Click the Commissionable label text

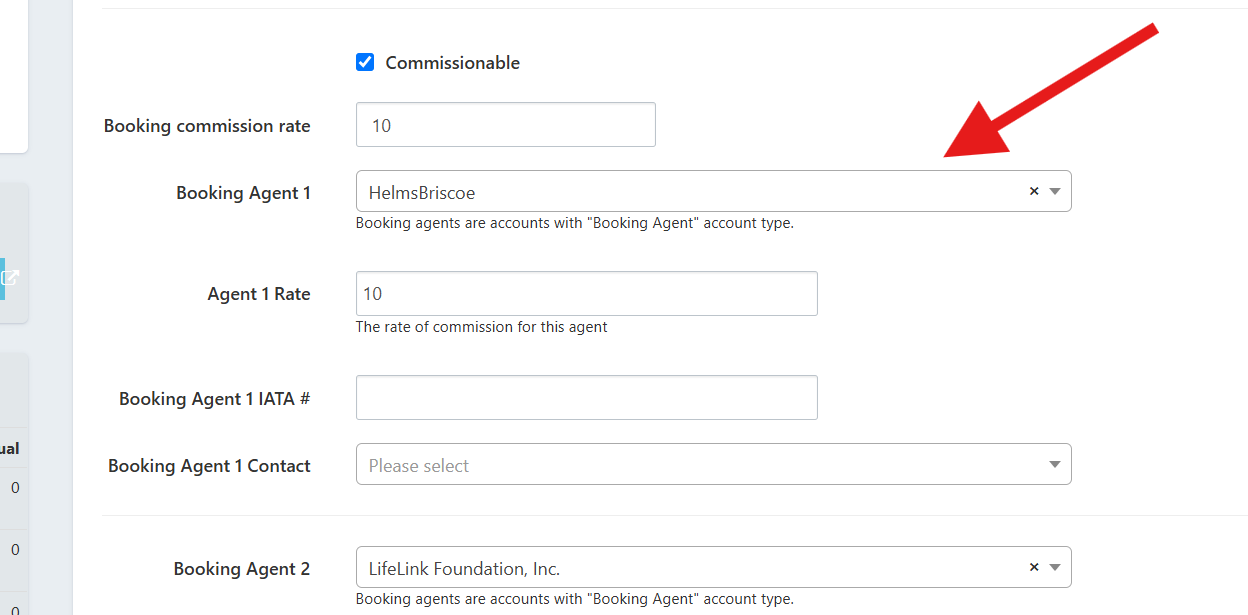452,63
